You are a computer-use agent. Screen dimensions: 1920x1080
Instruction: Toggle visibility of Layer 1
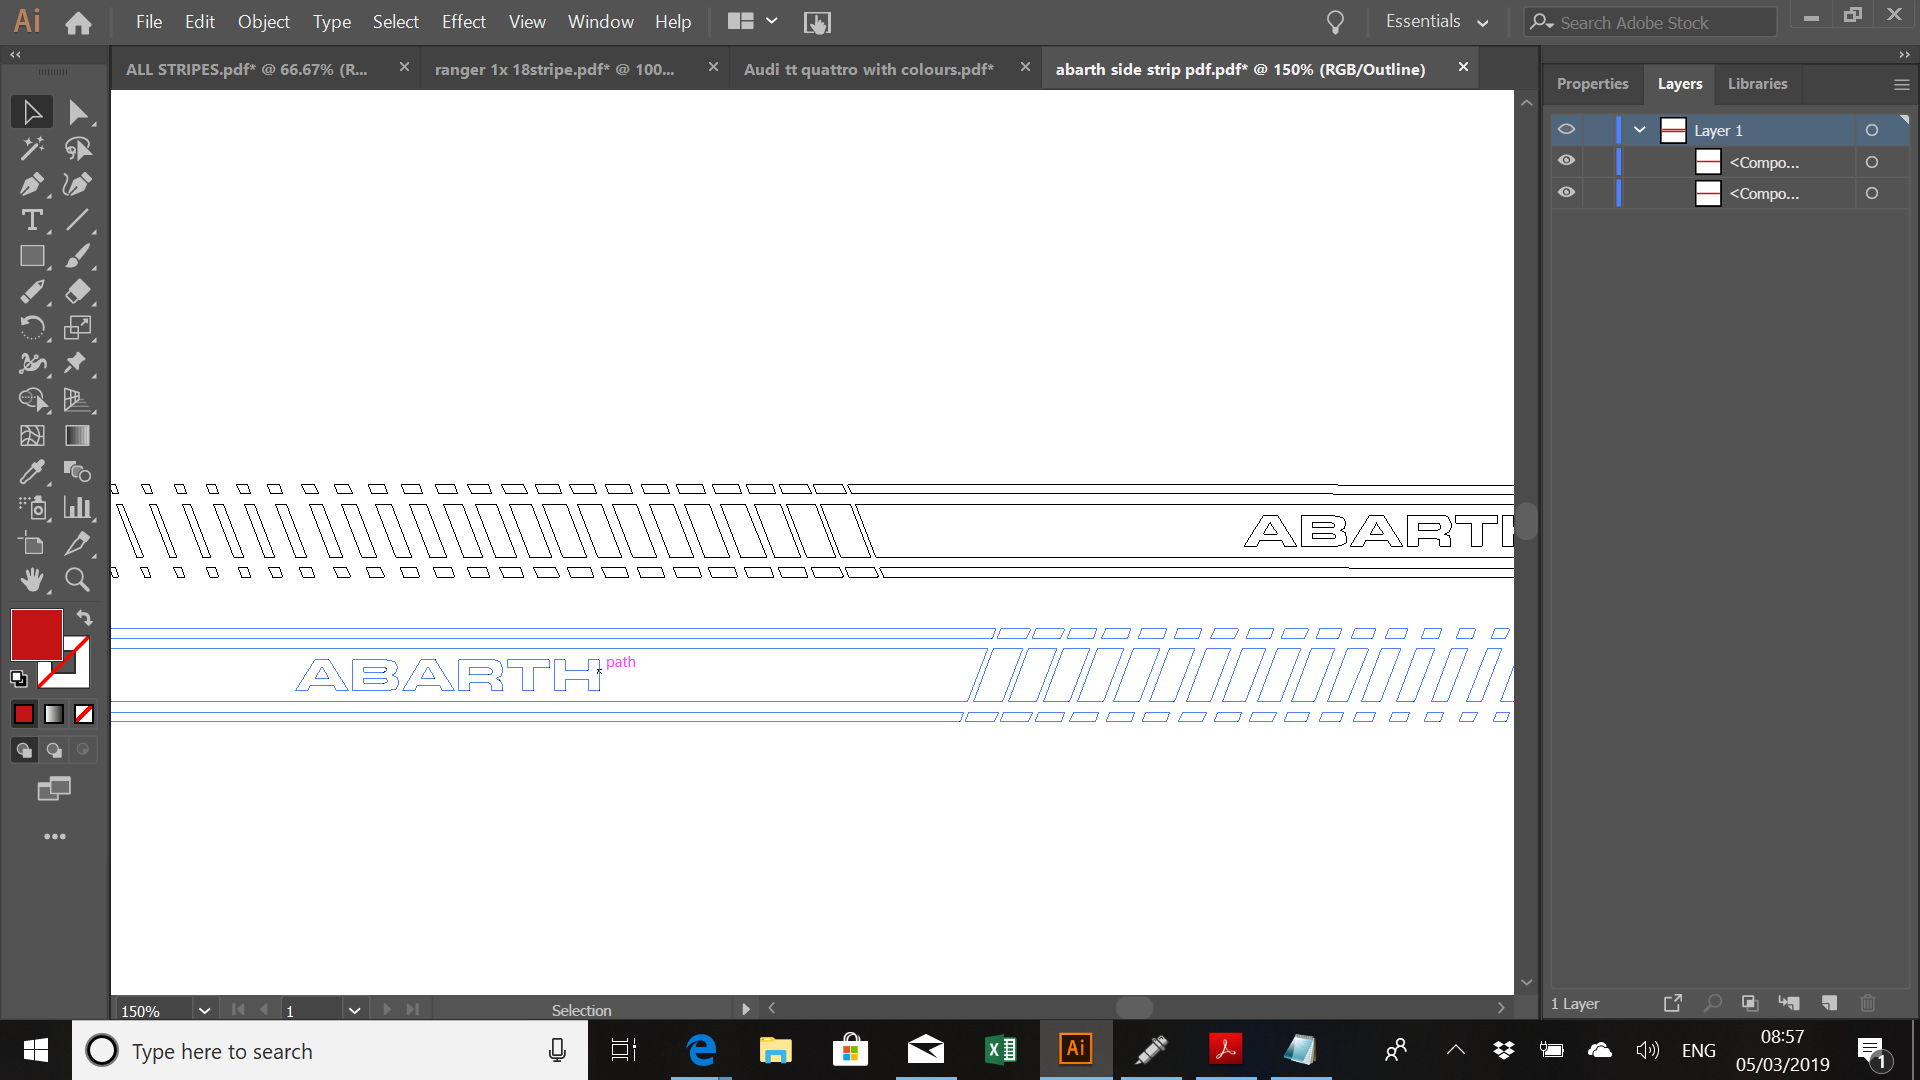[x=1566, y=130]
